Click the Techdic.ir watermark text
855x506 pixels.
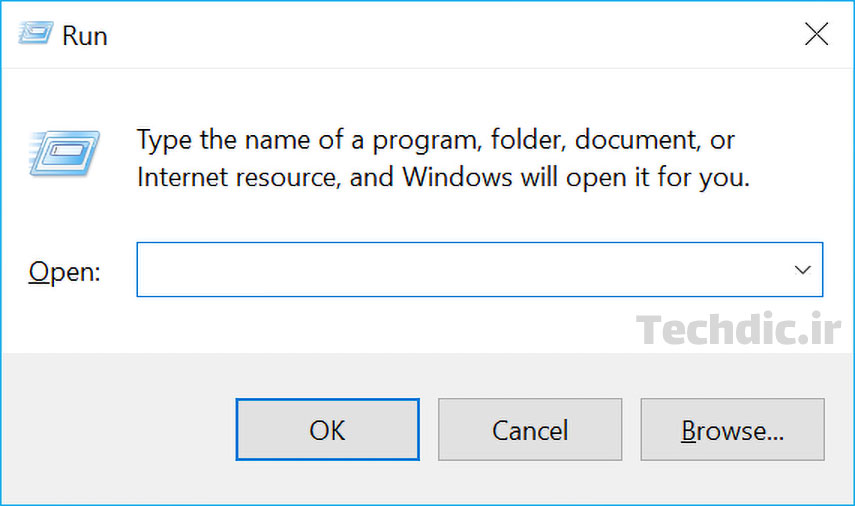coord(739,330)
